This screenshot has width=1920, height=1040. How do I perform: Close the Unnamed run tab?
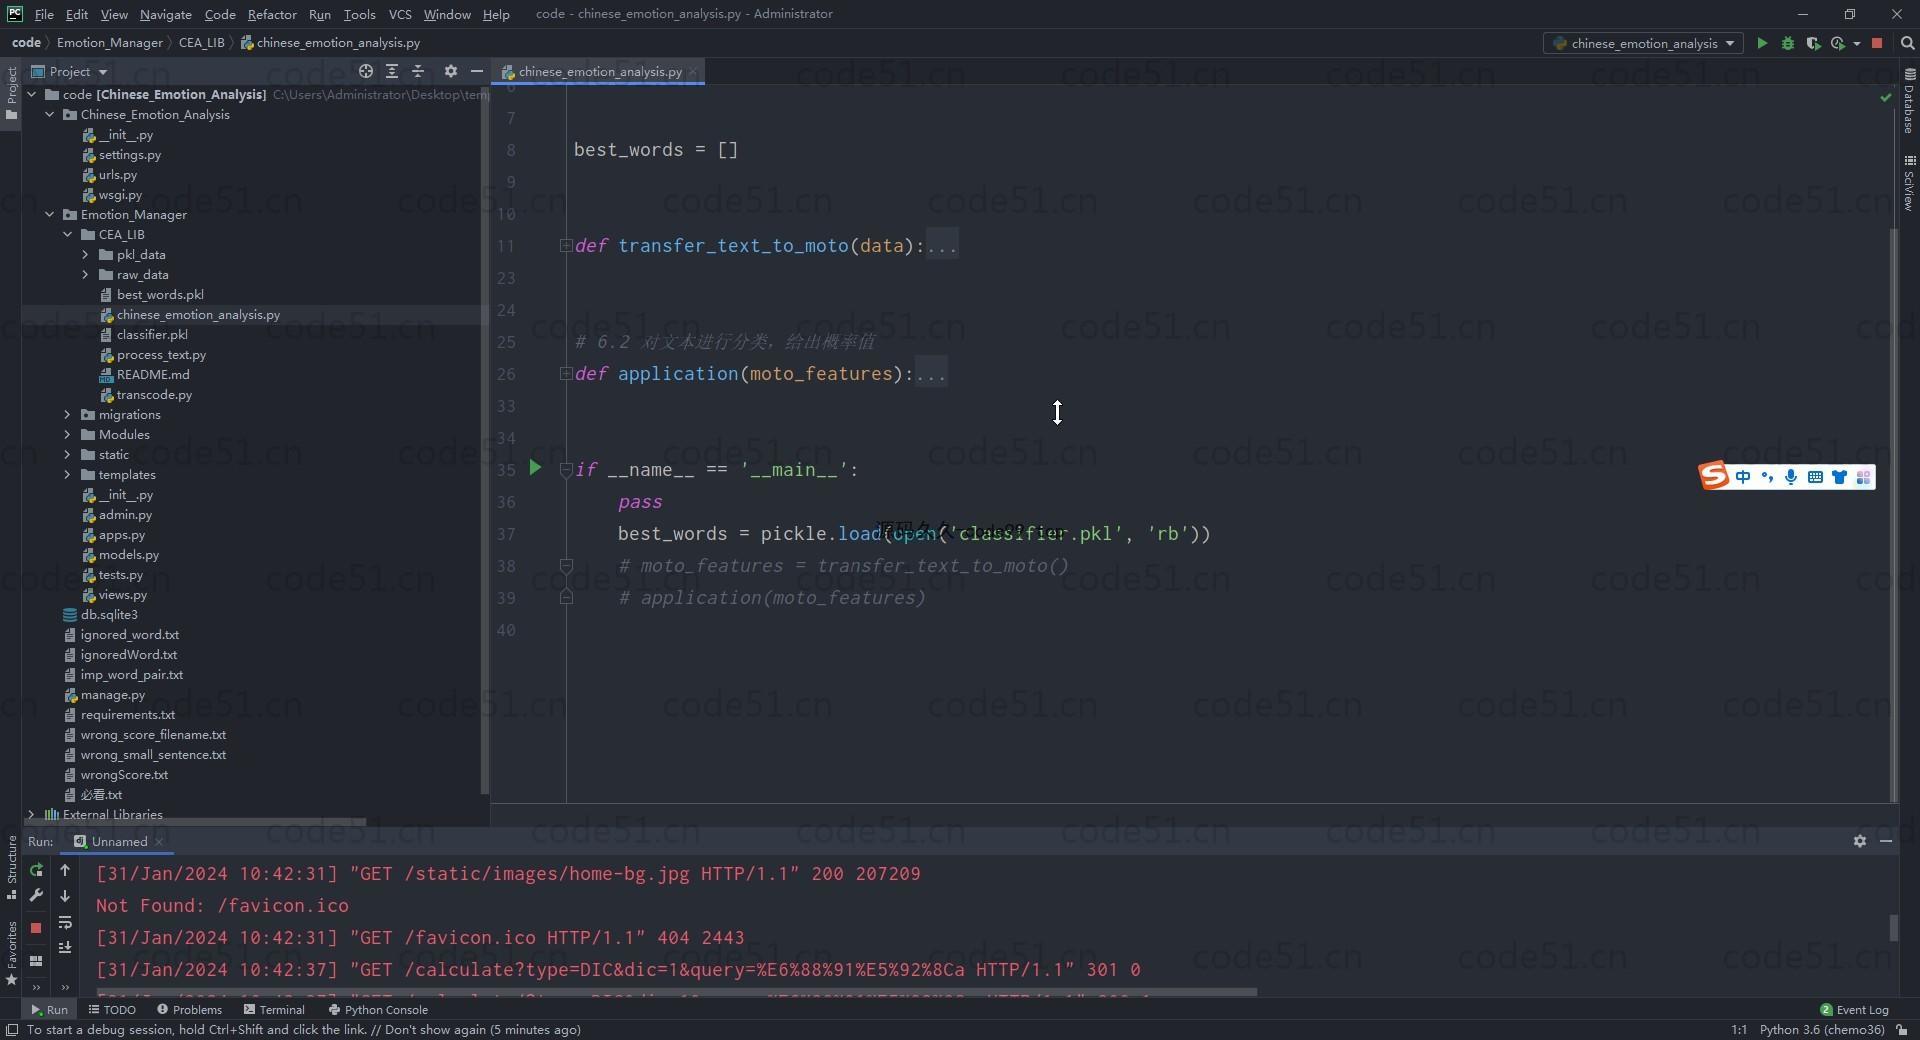tap(159, 841)
